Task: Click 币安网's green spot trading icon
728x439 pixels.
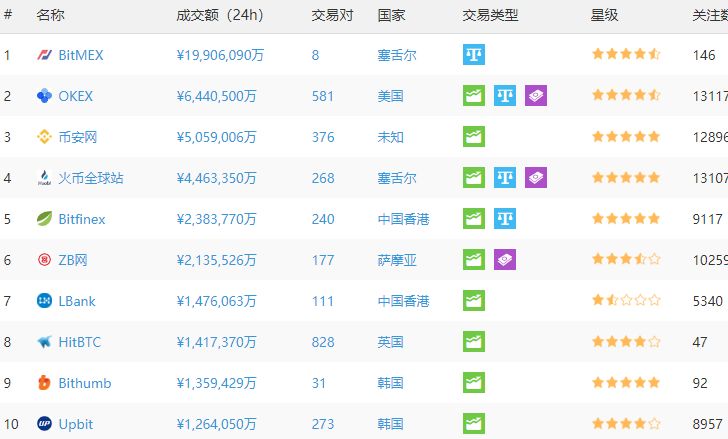Action: tap(474, 136)
